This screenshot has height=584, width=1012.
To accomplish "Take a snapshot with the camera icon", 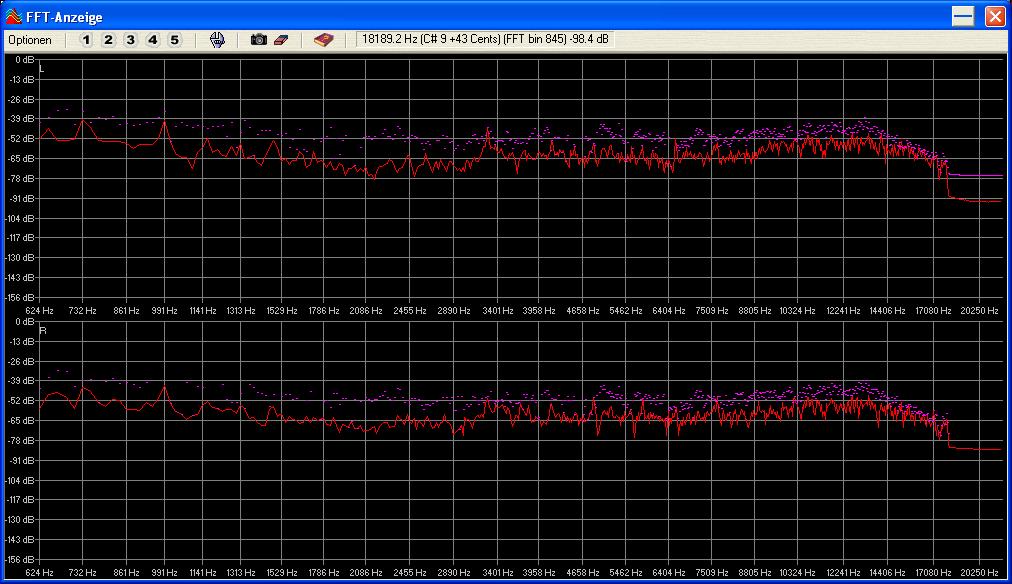I will click(259, 40).
